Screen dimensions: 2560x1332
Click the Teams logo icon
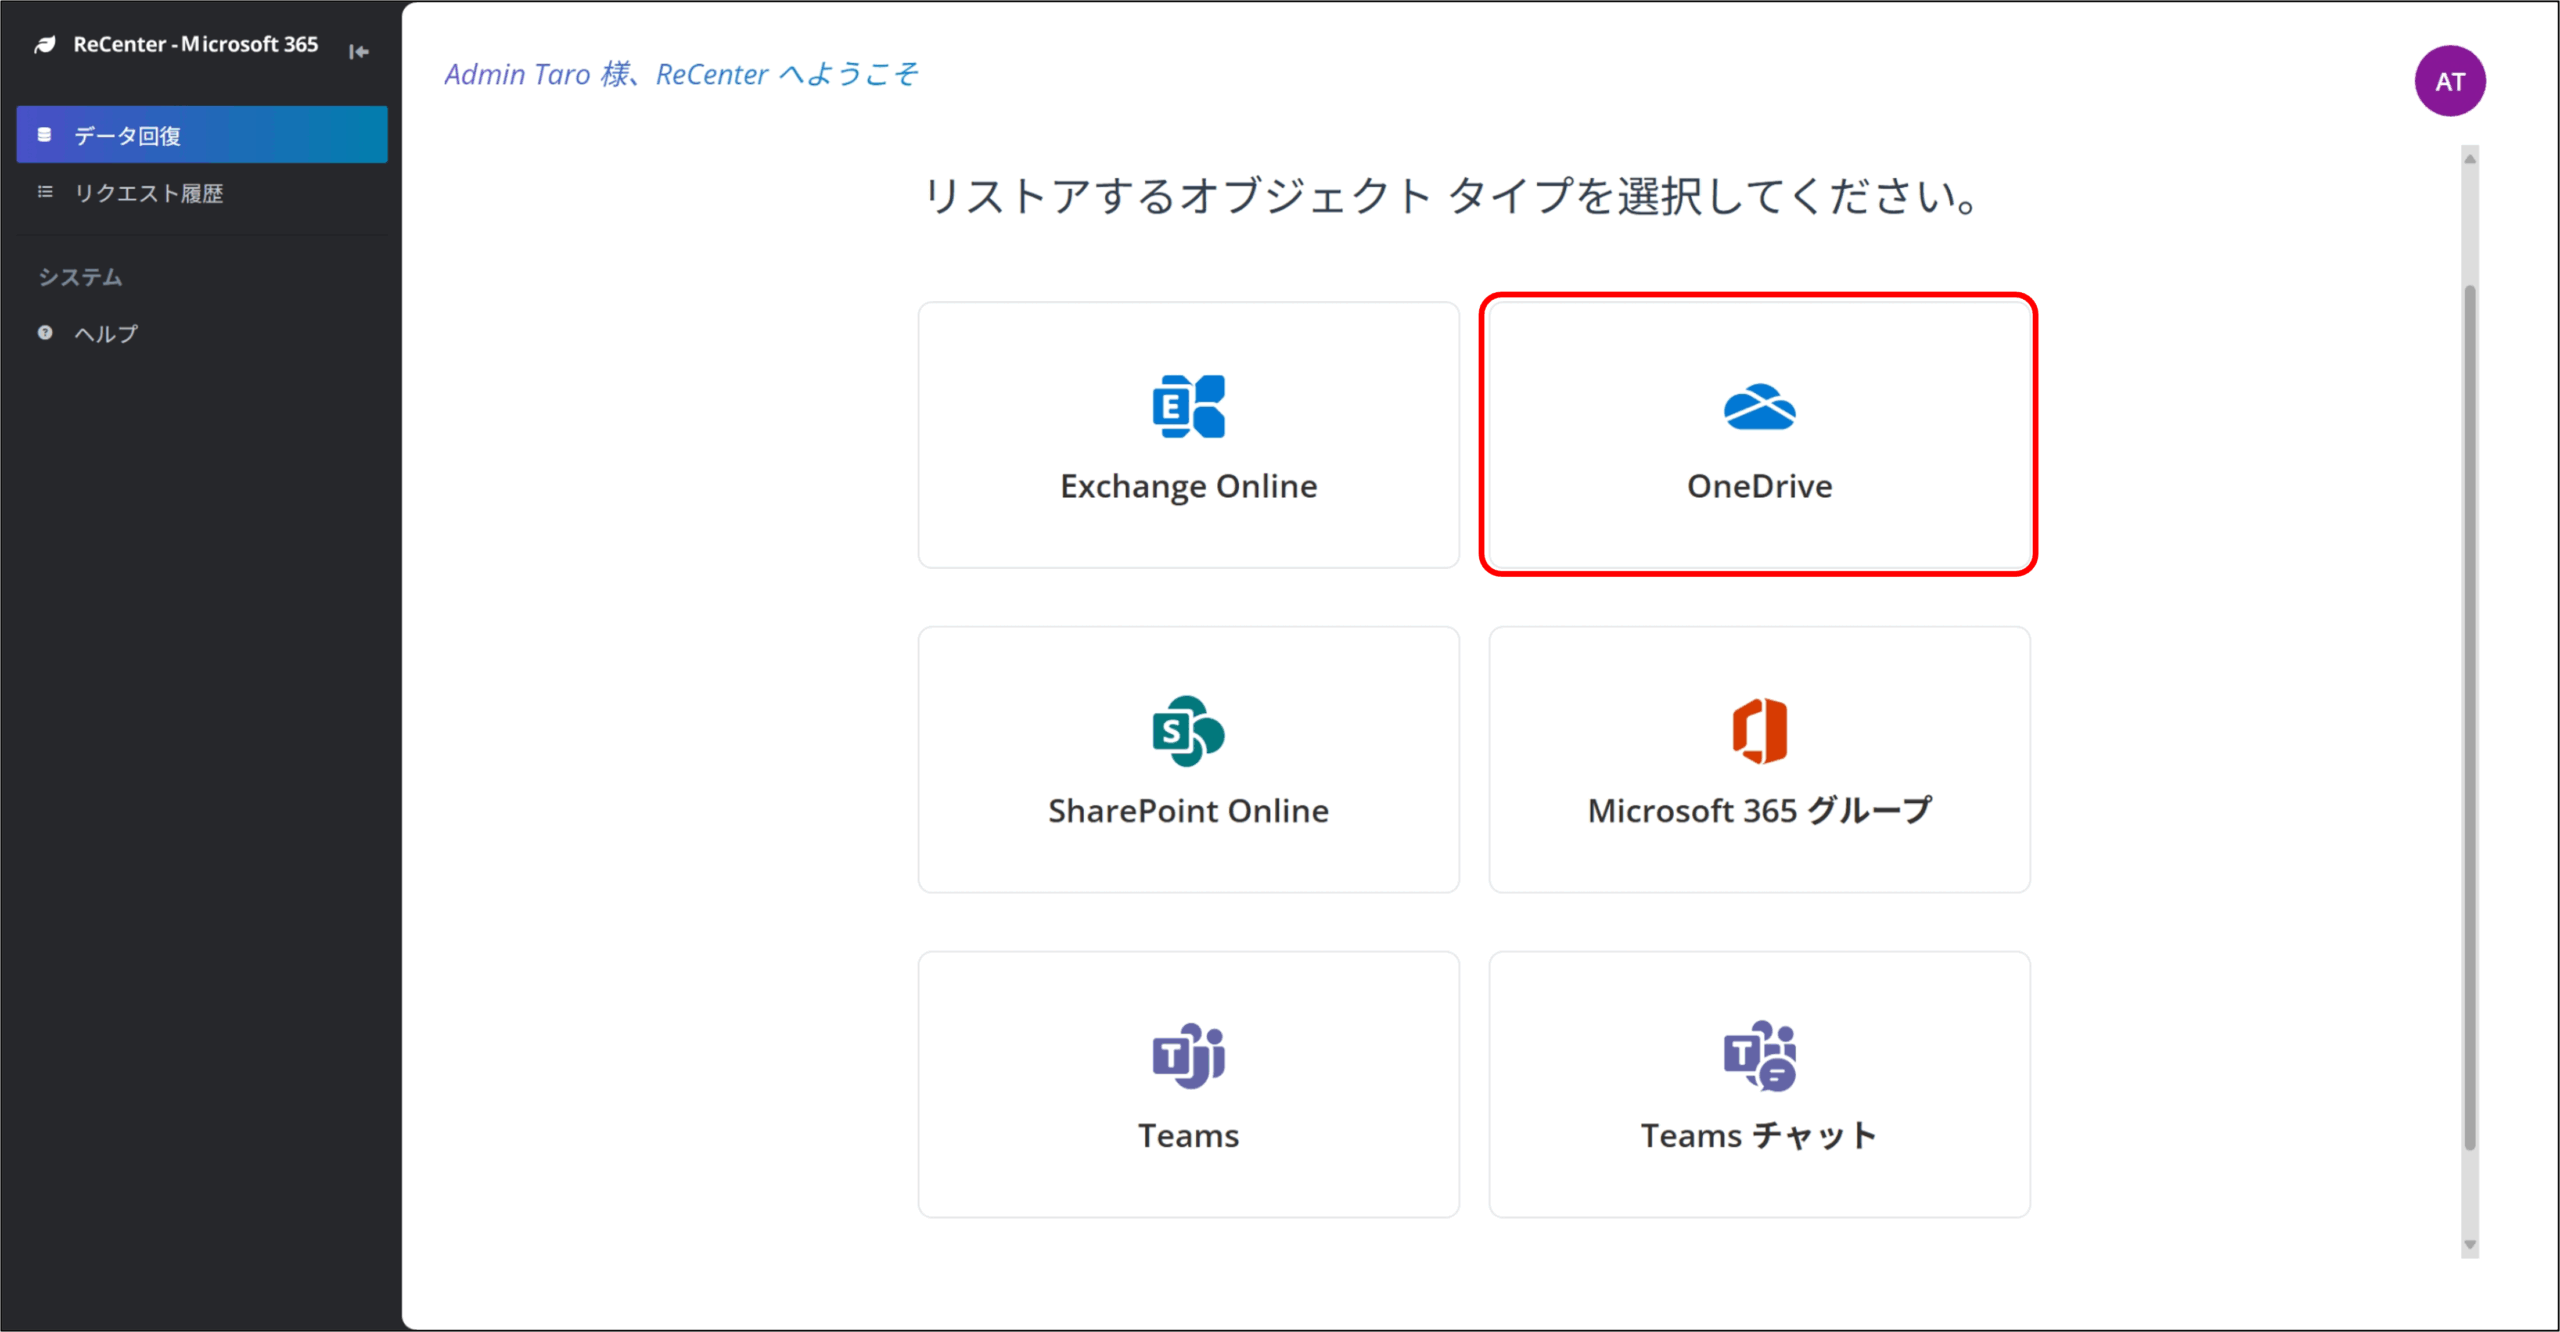(x=1188, y=1055)
